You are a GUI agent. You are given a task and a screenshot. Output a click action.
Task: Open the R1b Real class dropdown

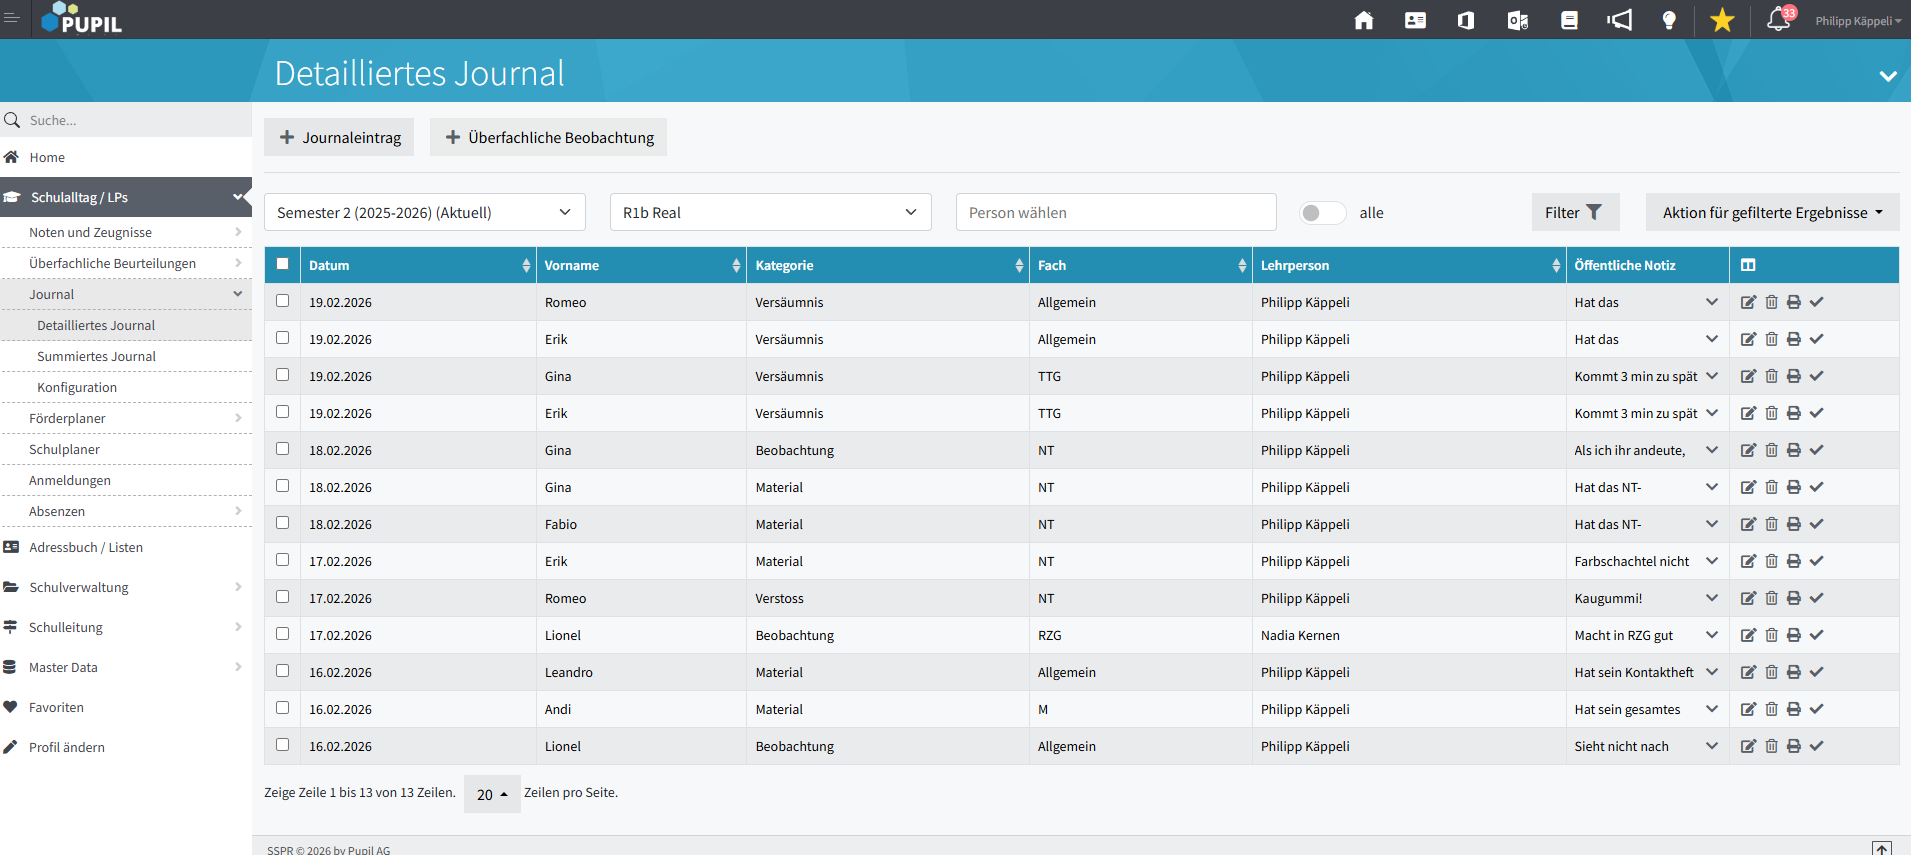coord(770,213)
